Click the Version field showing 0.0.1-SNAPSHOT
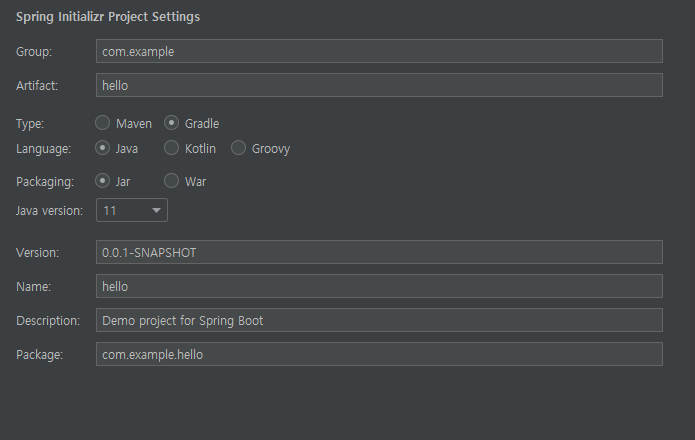695x440 pixels. click(x=379, y=252)
